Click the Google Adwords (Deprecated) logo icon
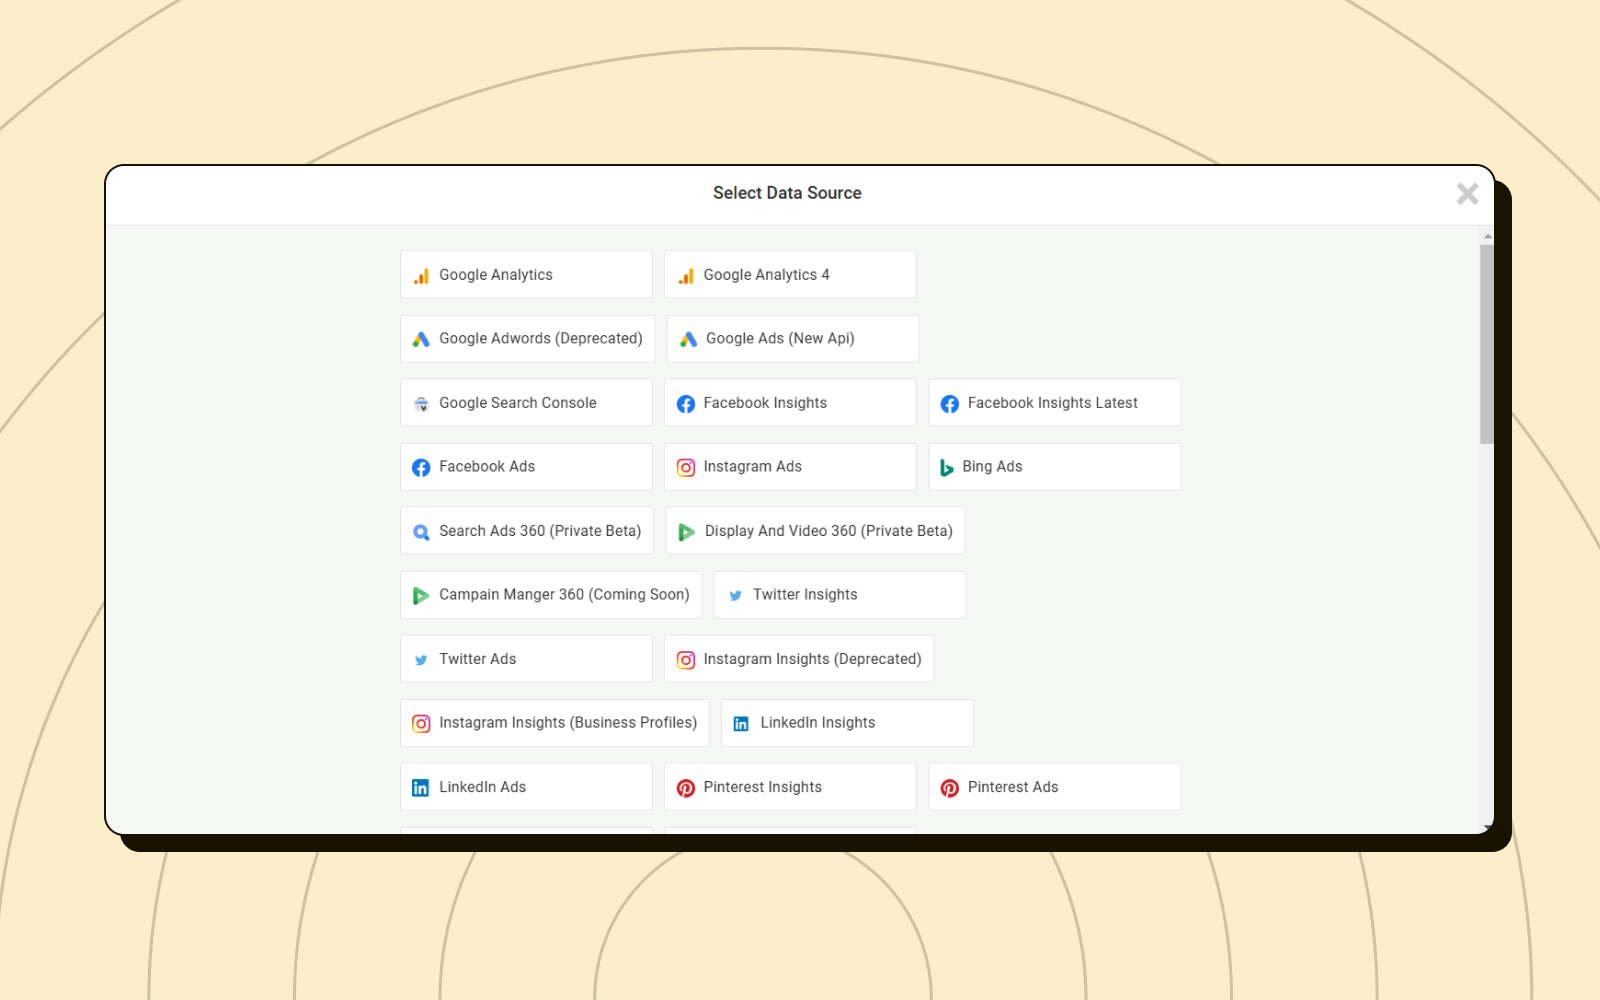The height and width of the screenshot is (1000, 1600). pyautogui.click(x=421, y=340)
